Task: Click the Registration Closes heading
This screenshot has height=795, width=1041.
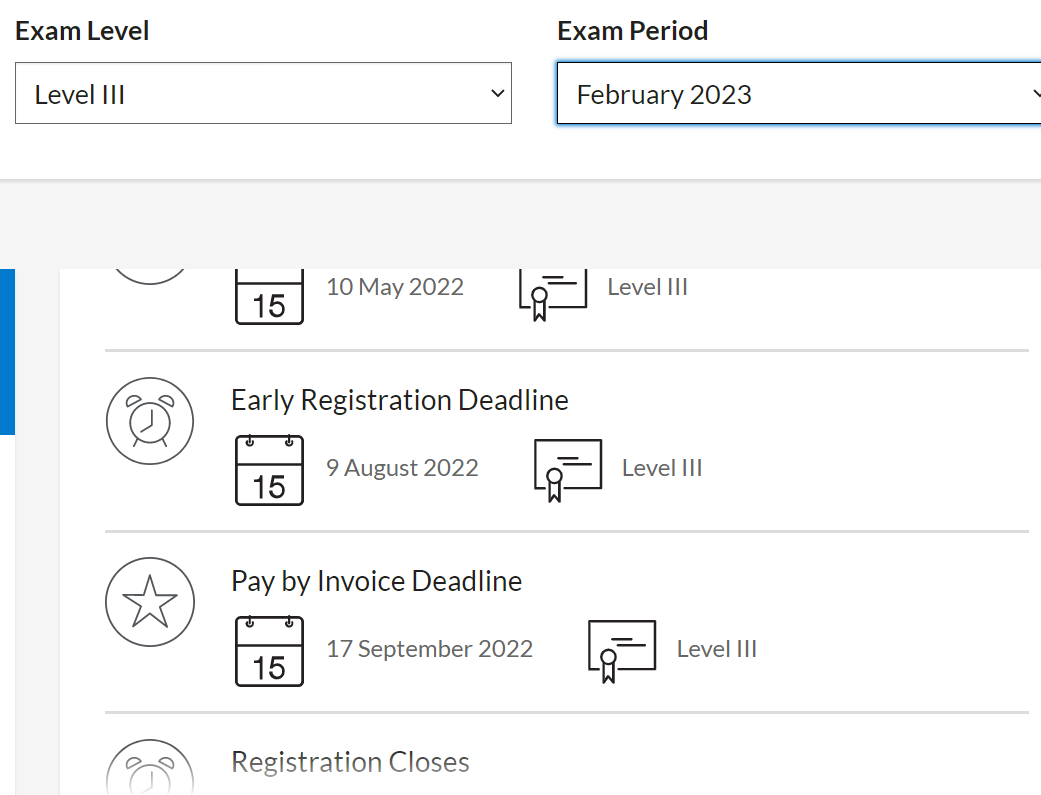Action: [x=350, y=762]
